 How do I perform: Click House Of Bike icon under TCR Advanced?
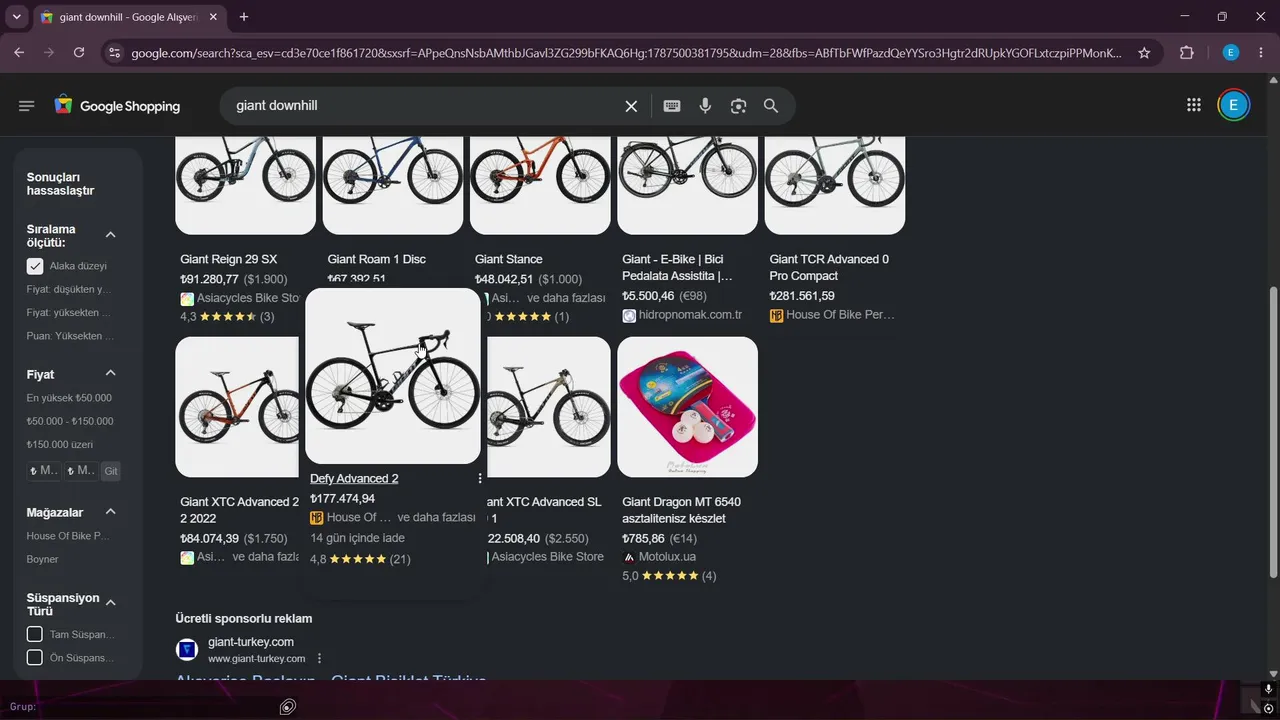pyautogui.click(x=776, y=315)
